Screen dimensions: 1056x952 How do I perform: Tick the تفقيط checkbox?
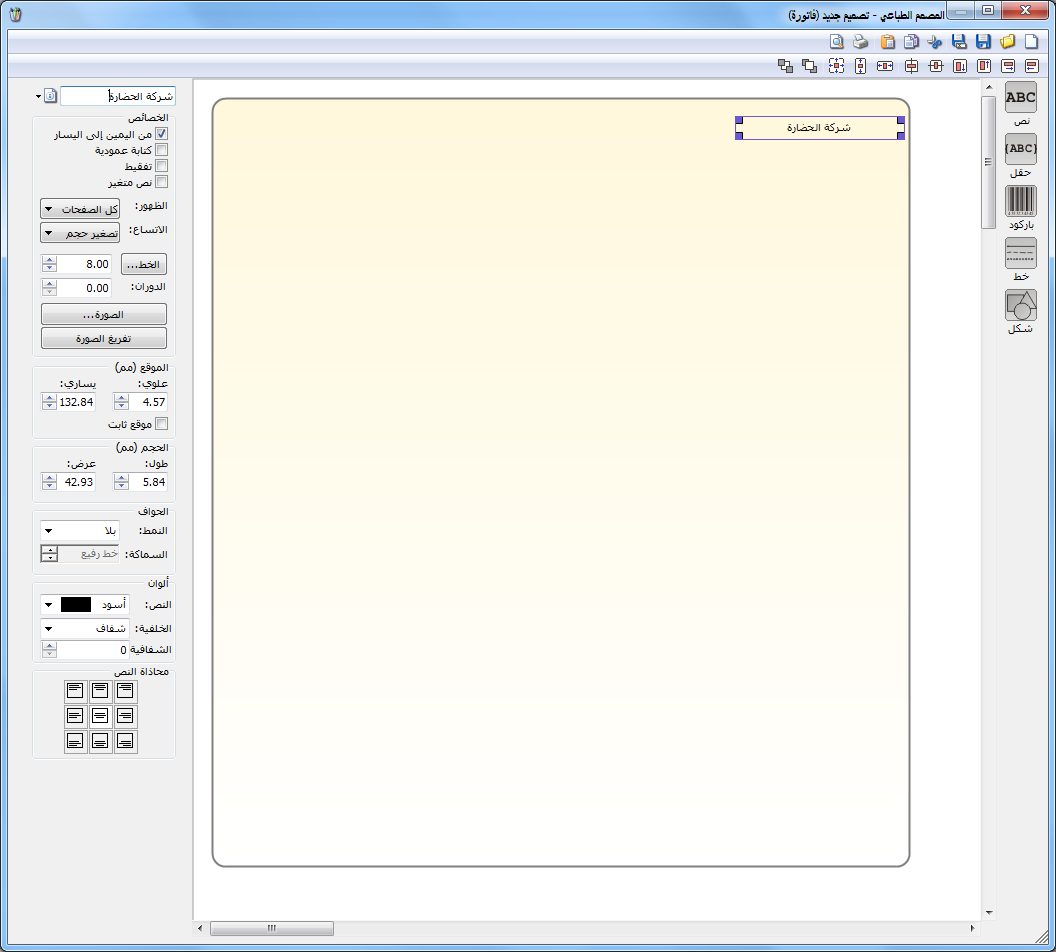pos(162,166)
